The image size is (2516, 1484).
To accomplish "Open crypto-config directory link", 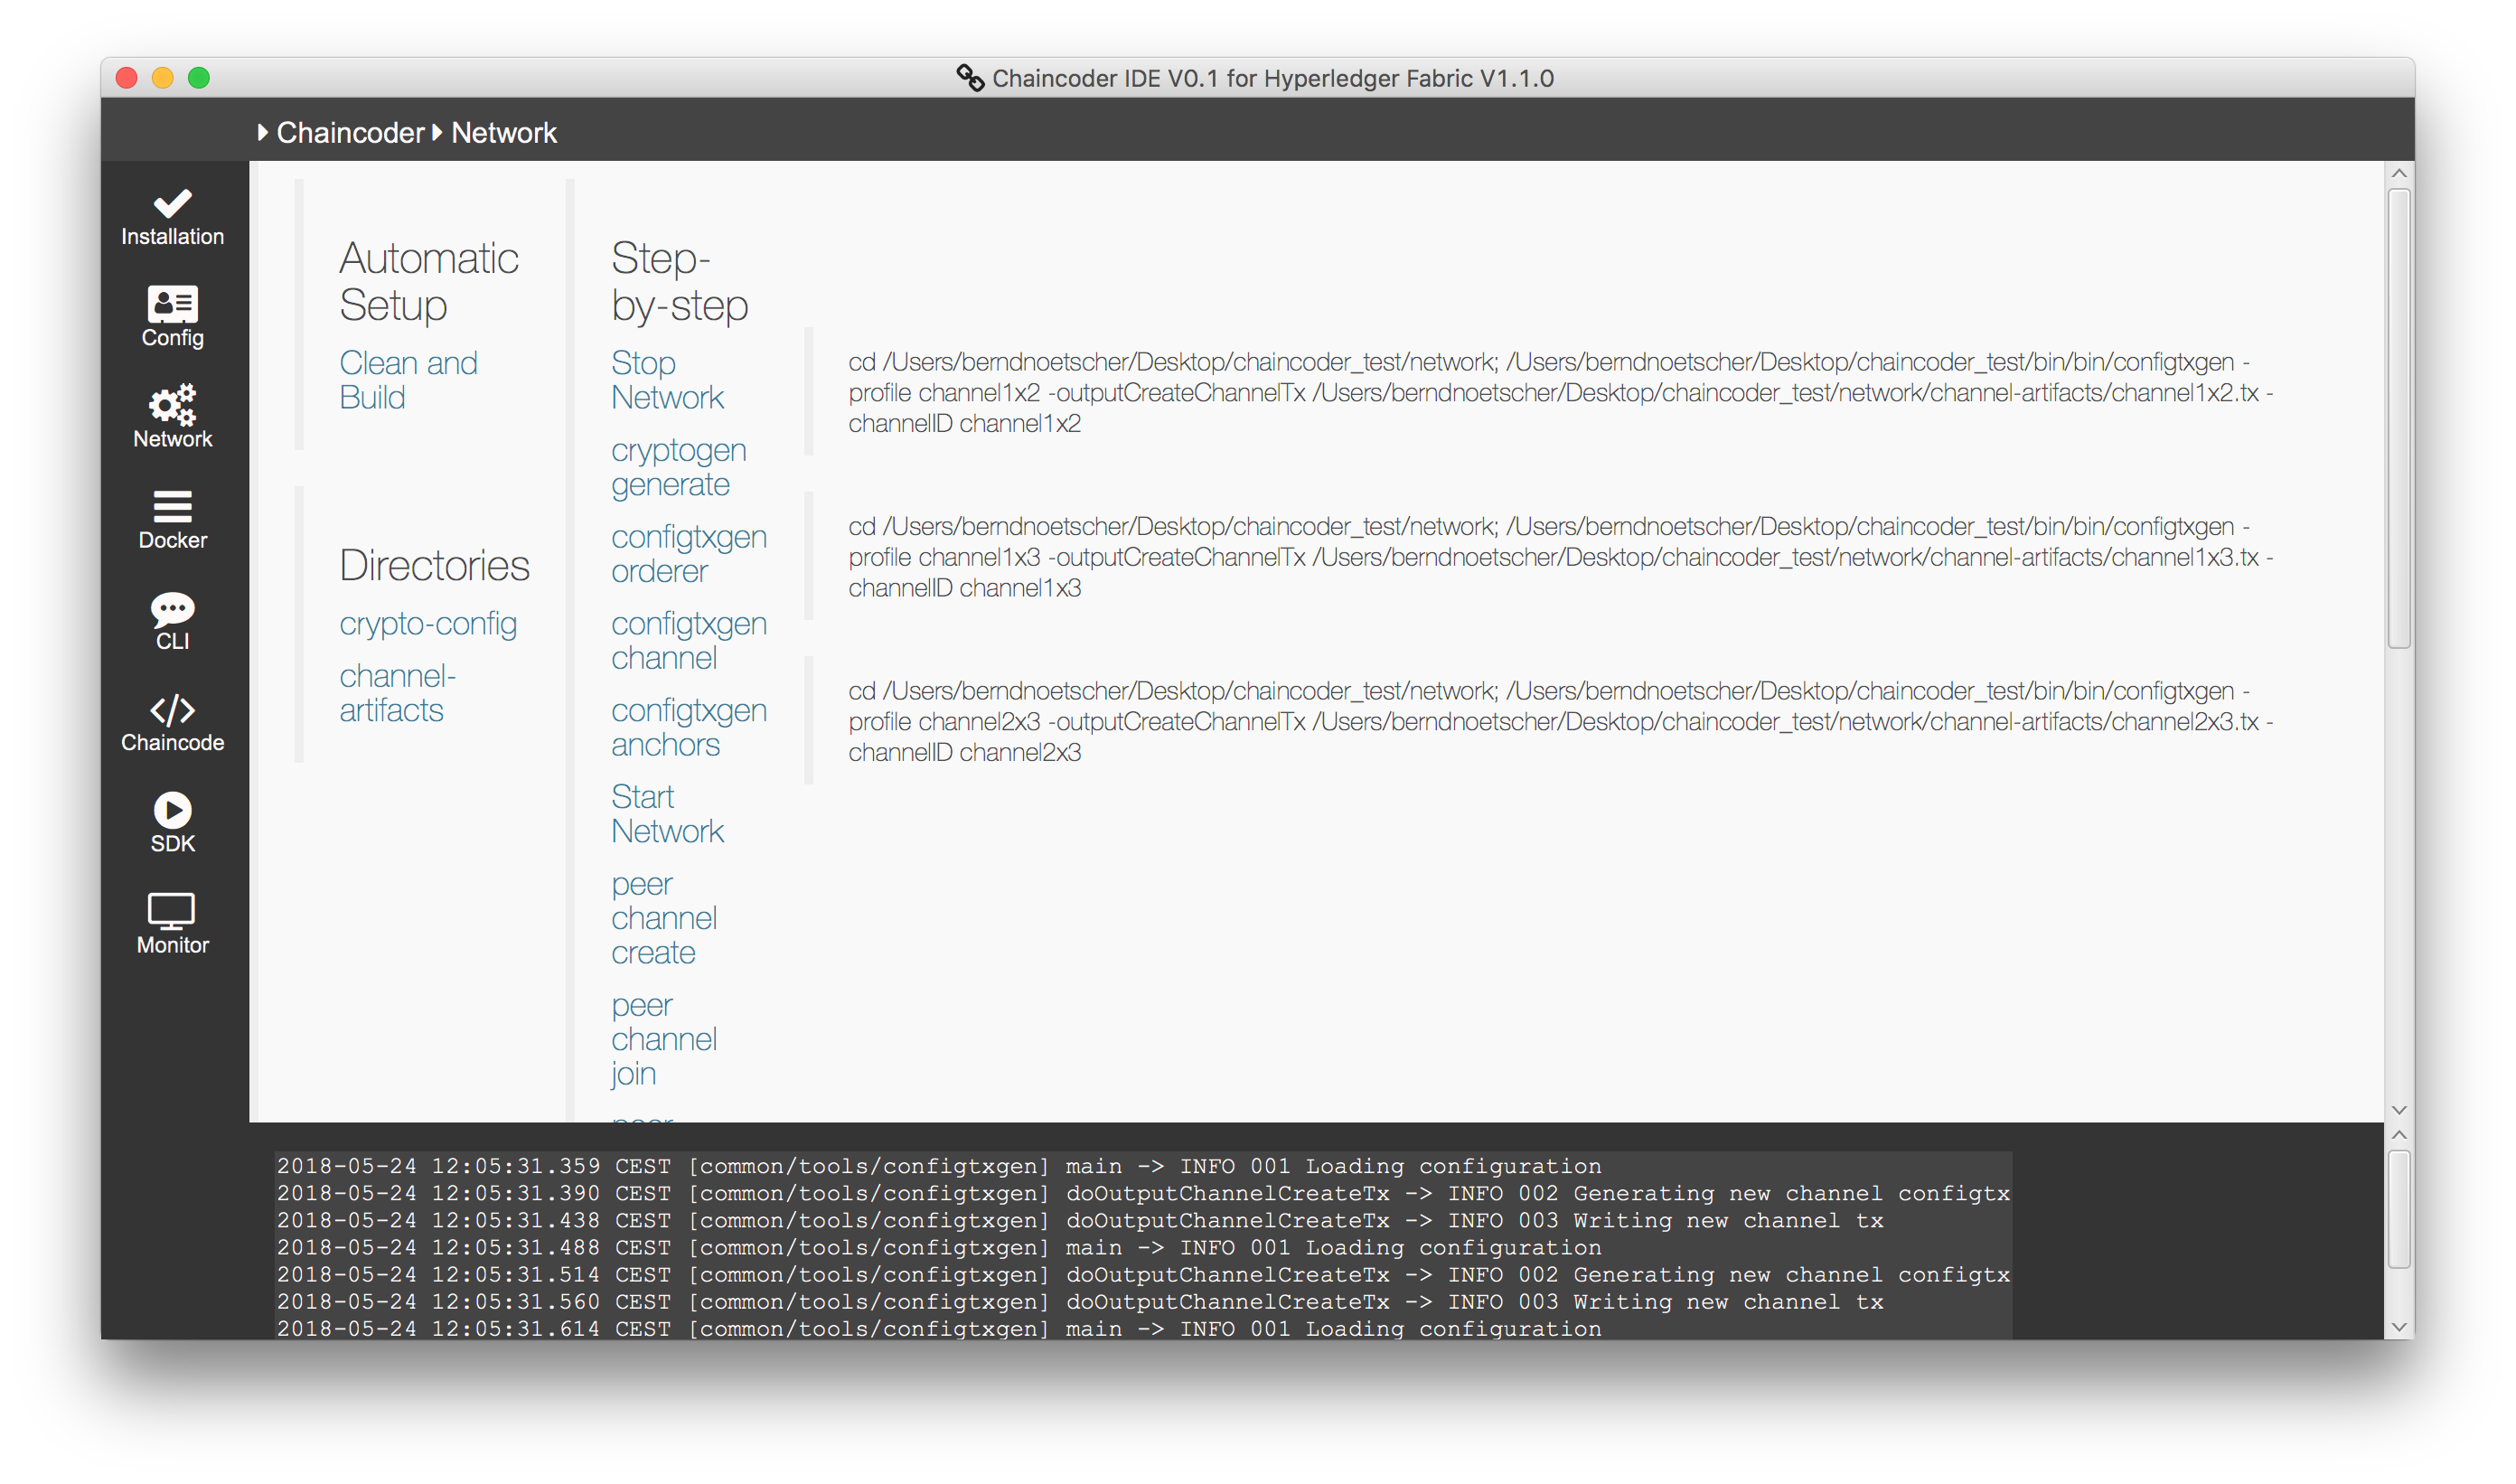I will pyautogui.click(x=428, y=624).
